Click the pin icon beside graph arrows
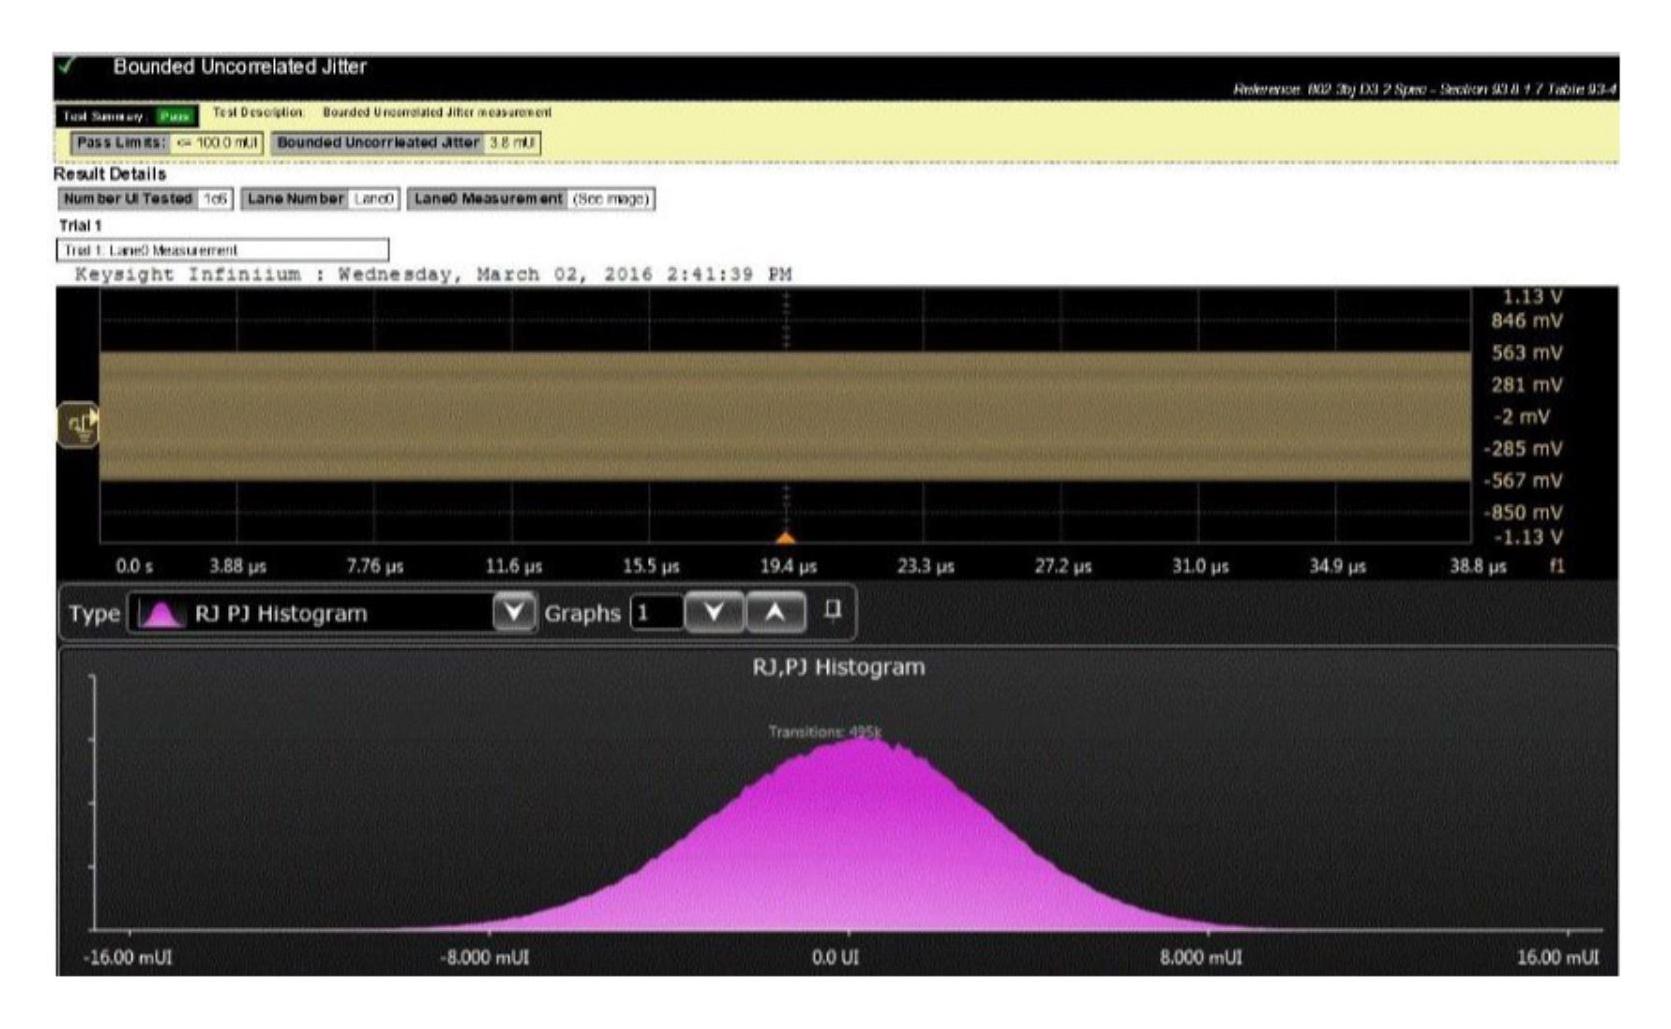Viewport: 1671px width, 1029px height. 832,609
